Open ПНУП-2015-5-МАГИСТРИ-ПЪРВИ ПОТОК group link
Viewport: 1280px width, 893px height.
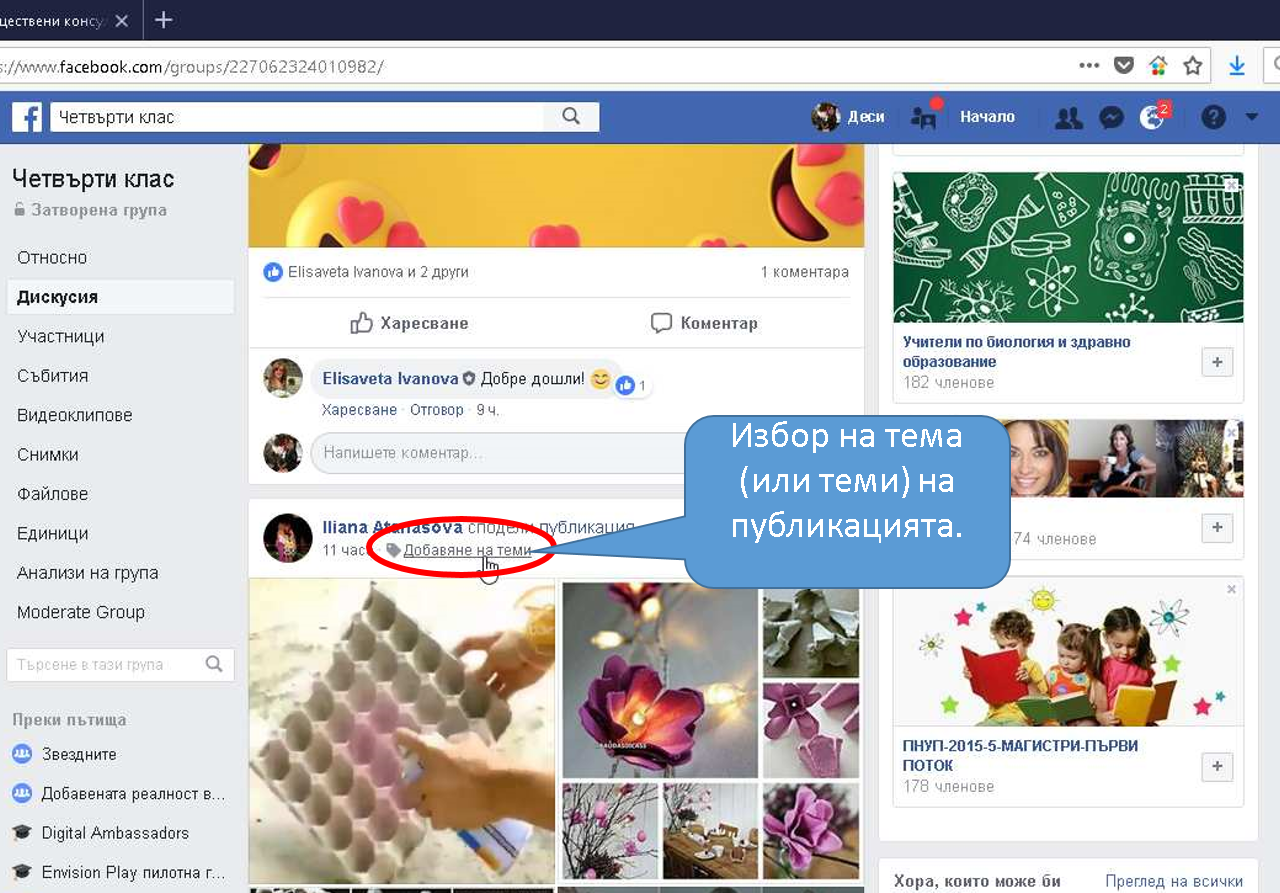pos(1020,756)
